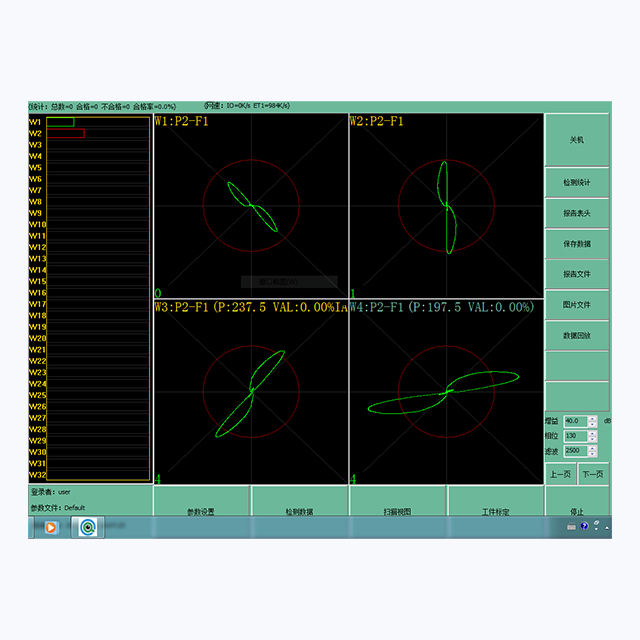The image size is (640, 640).
Task: Increase gain with stepper up arrow
Action: click(592, 418)
